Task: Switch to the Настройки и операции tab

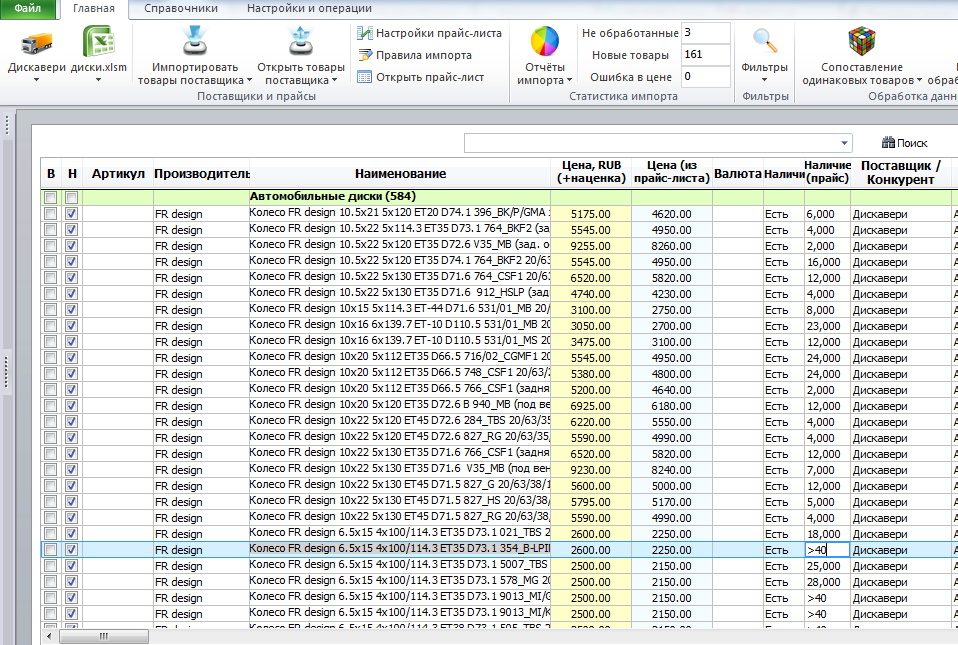Action: coord(309,9)
